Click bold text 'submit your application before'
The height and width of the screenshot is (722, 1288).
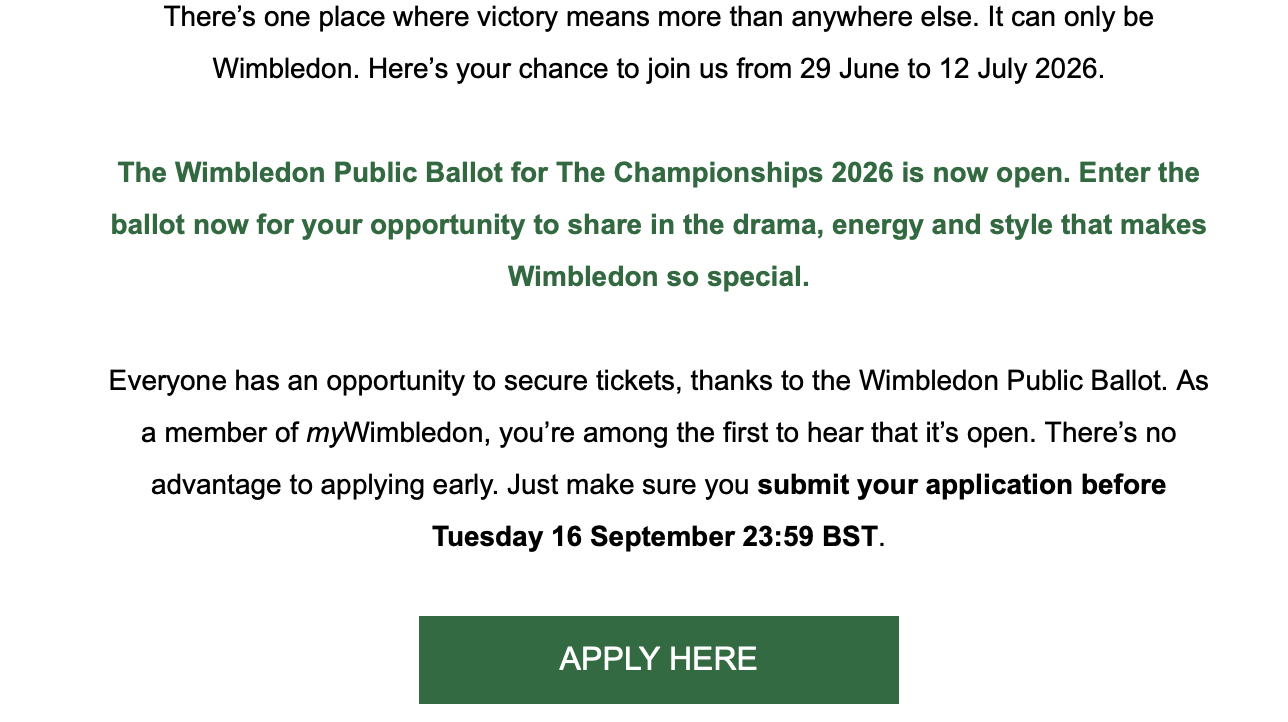click(x=961, y=486)
